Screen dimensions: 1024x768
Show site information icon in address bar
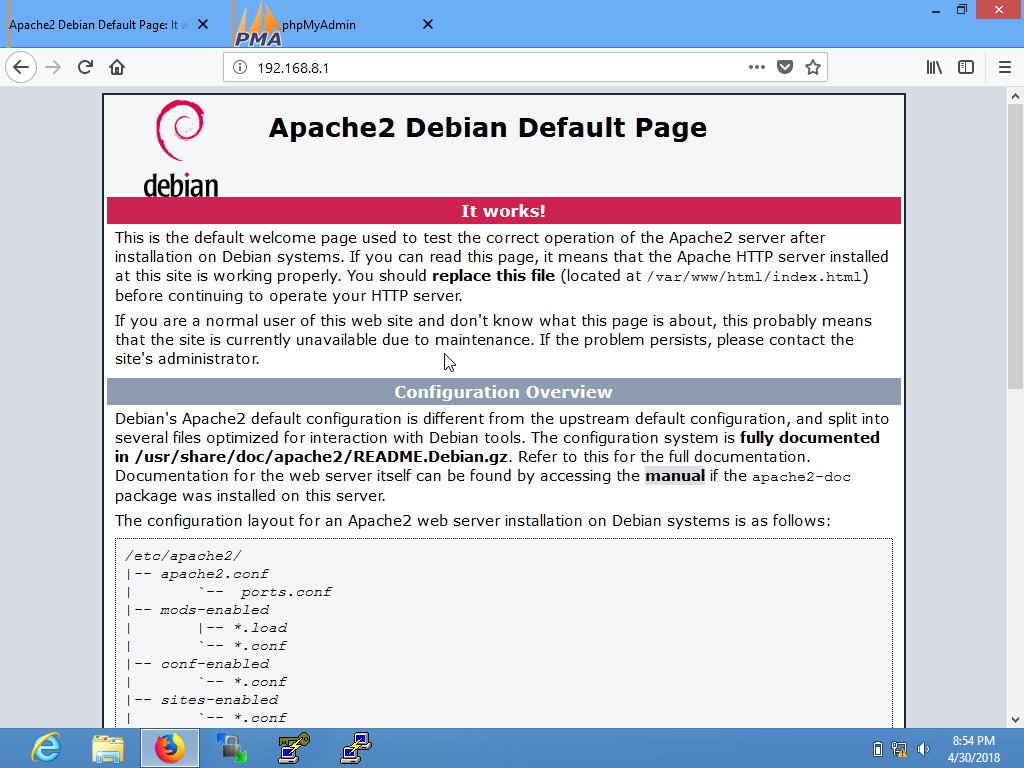[x=240, y=67]
